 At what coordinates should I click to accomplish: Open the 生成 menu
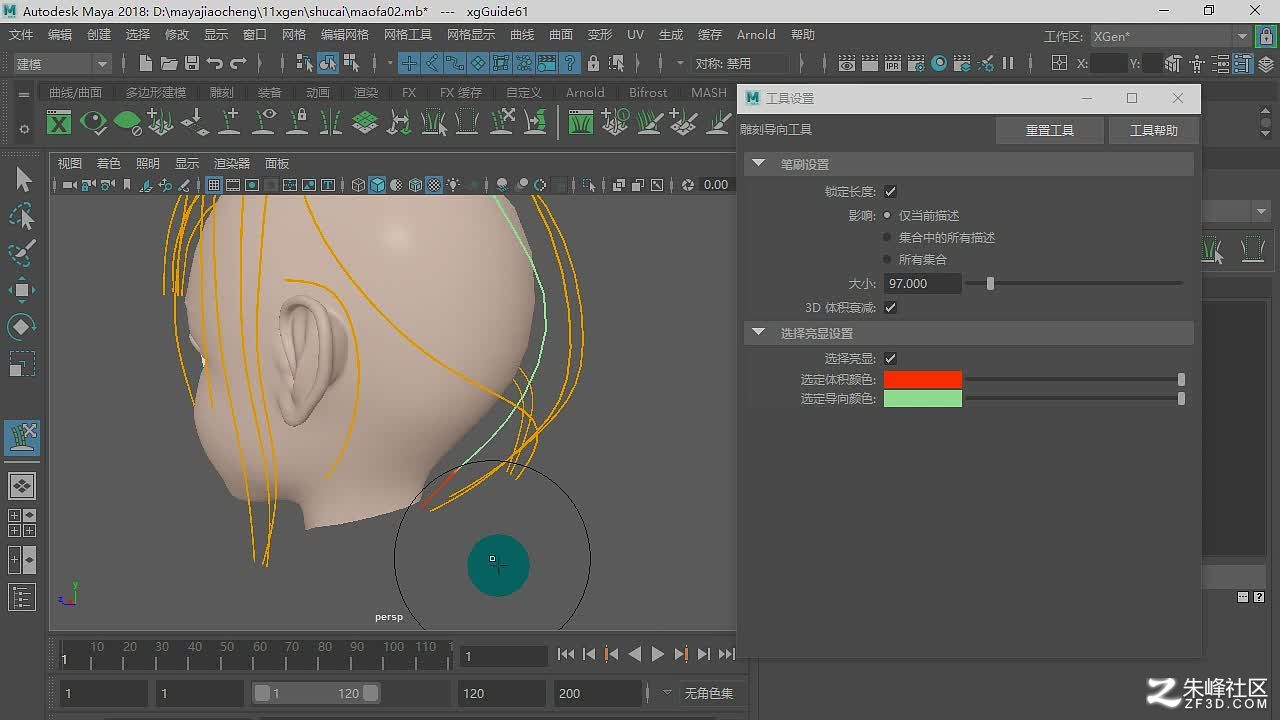[x=671, y=35]
